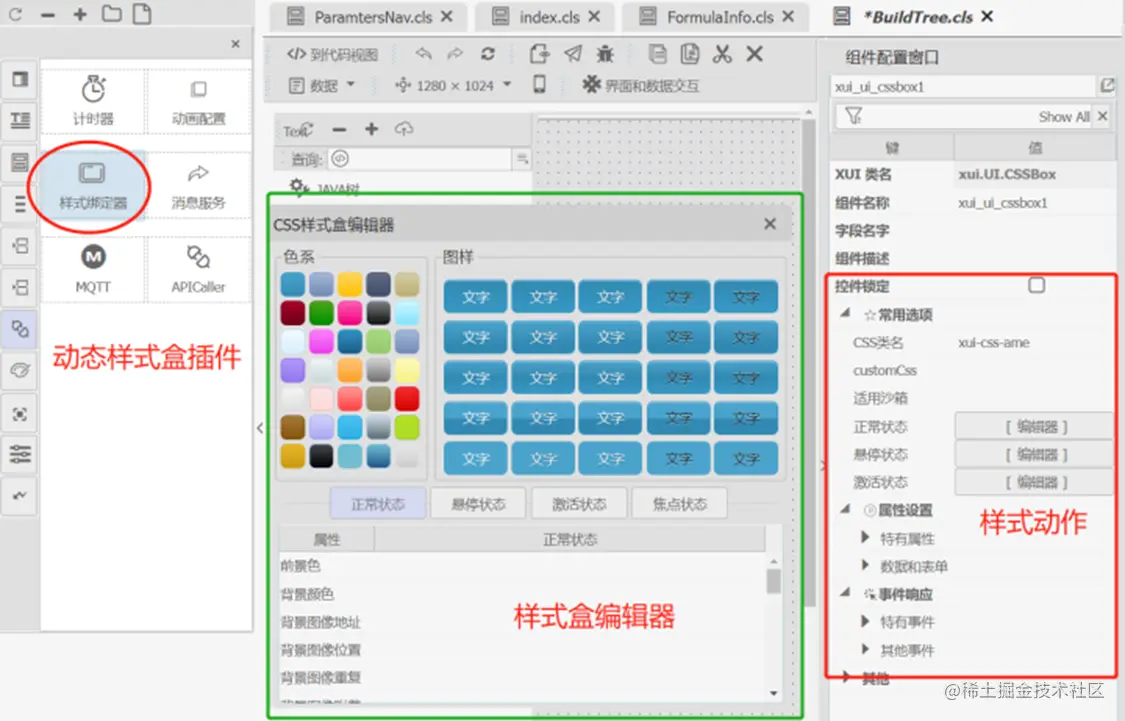Screen dimensions: 1125x721
Task: Click the paste clipboard icon in toolbar
Action: pos(689,54)
